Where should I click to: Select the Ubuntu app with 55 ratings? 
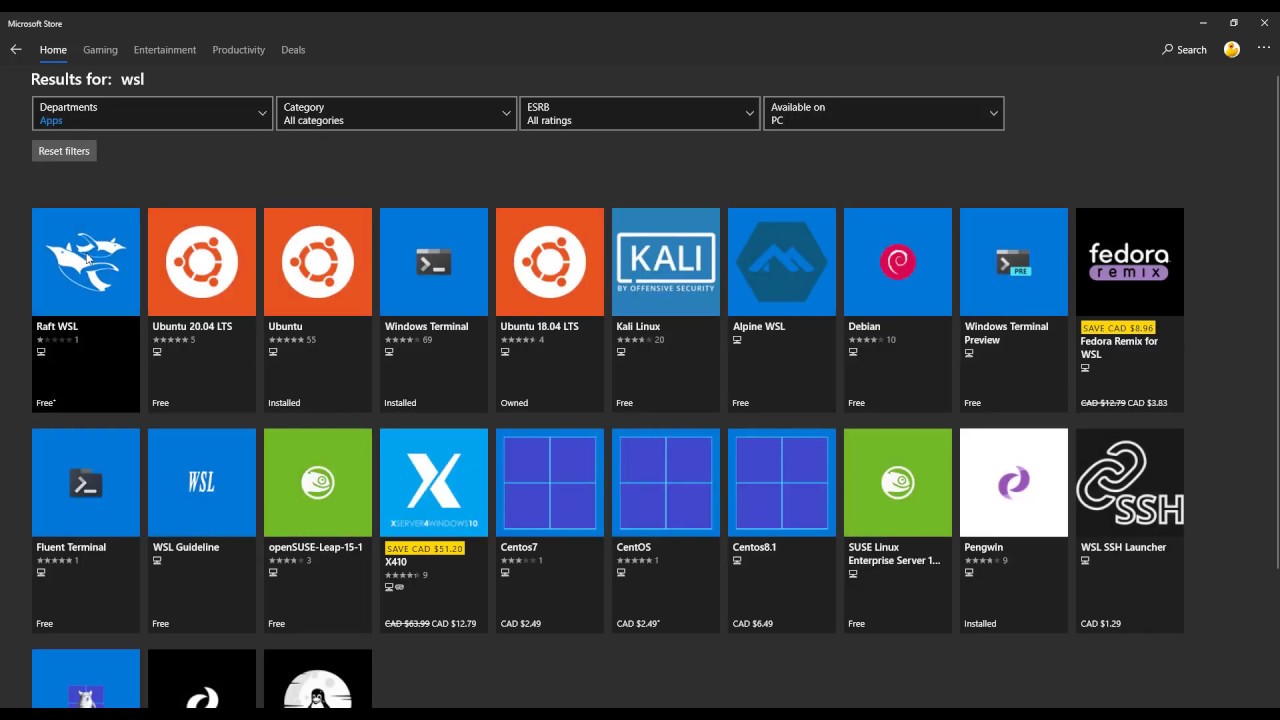click(318, 310)
